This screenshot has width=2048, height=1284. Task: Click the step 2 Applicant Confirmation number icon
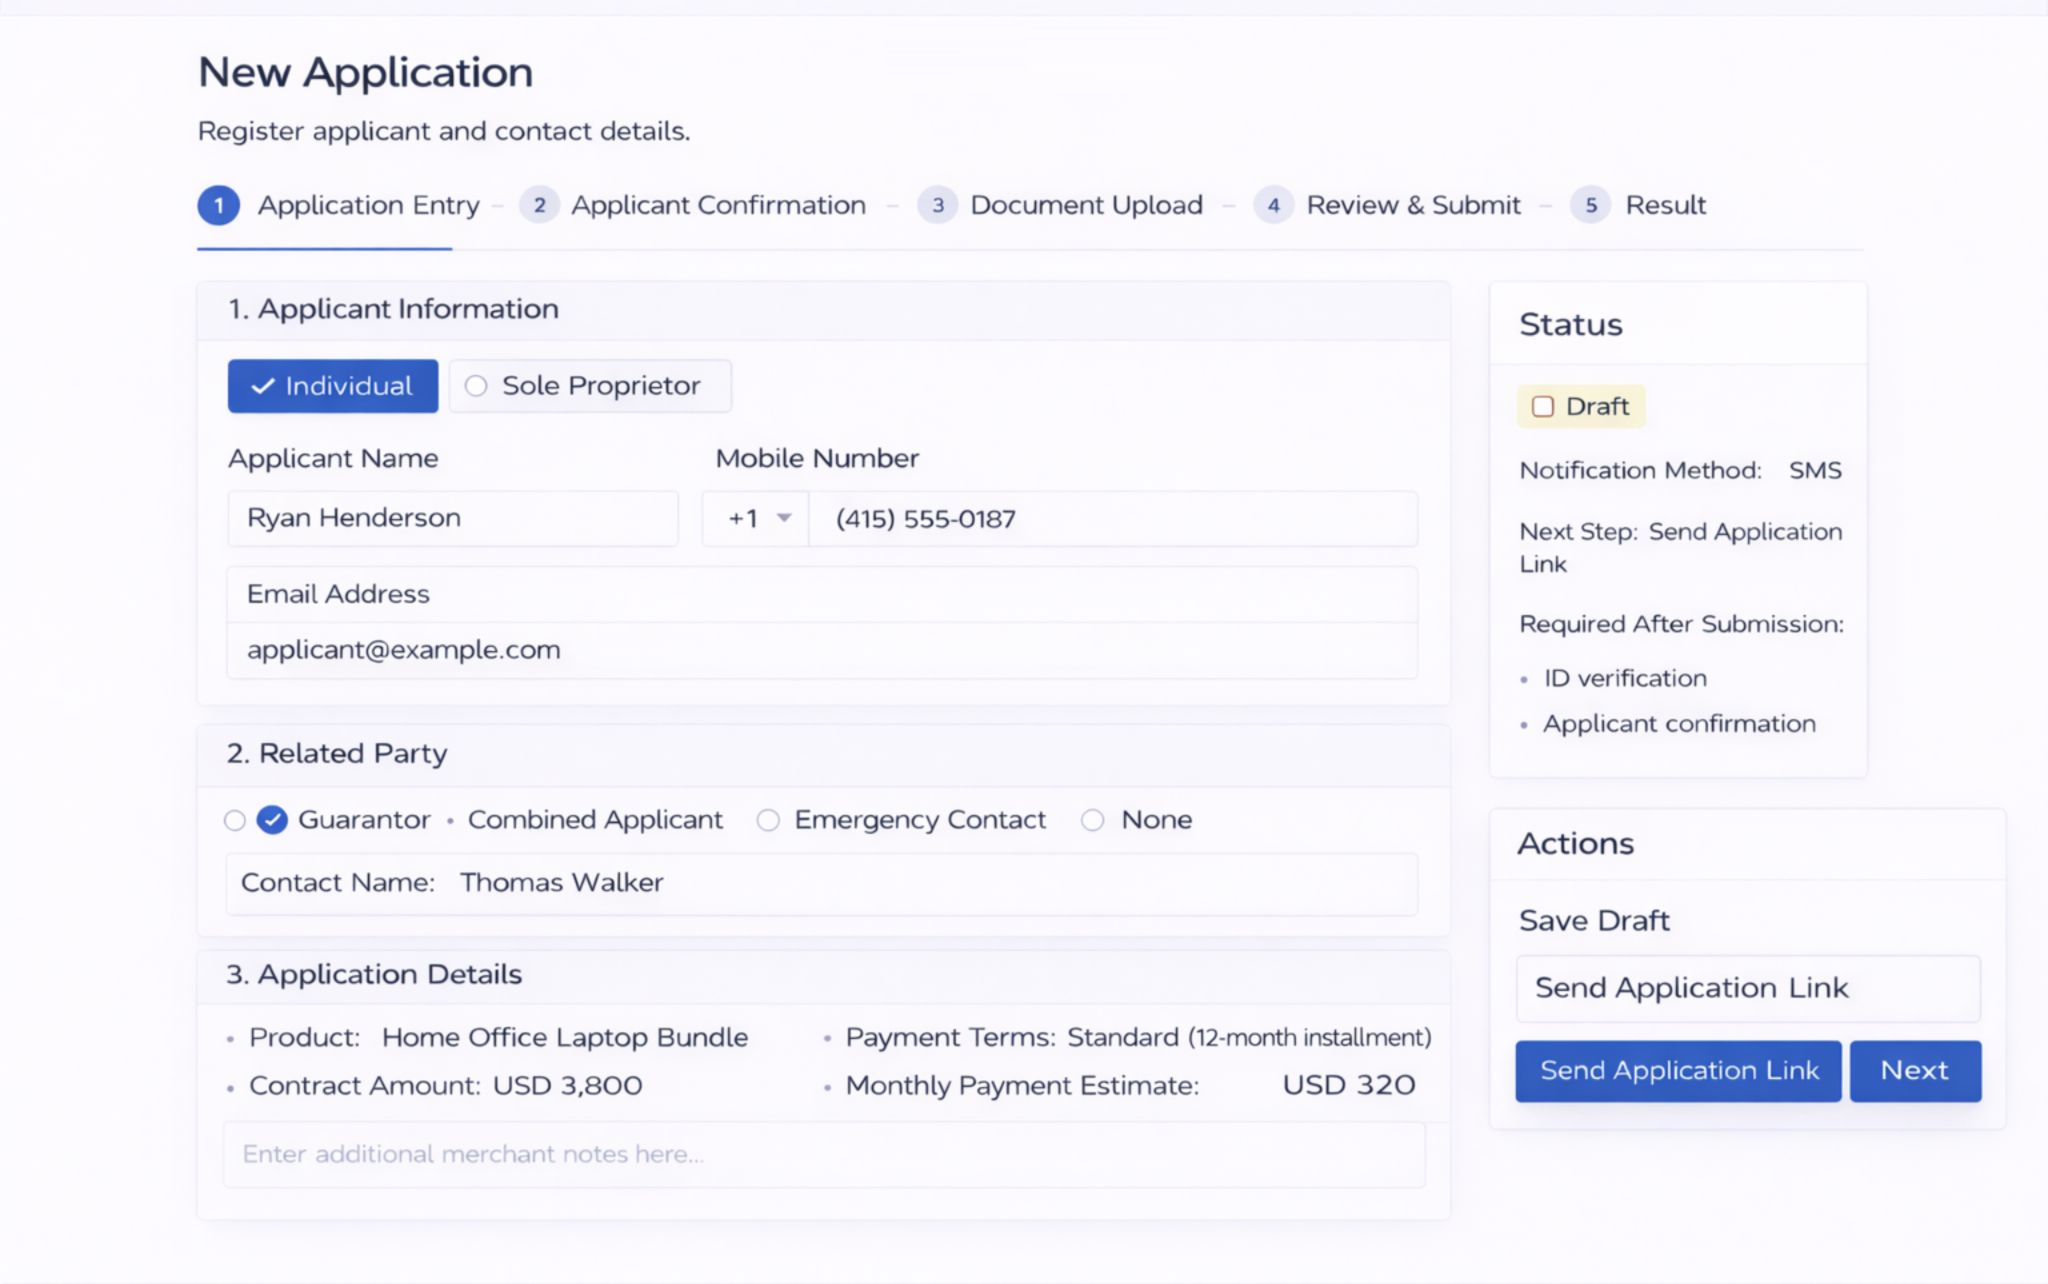pyautogui.click(x=539, y=206)
